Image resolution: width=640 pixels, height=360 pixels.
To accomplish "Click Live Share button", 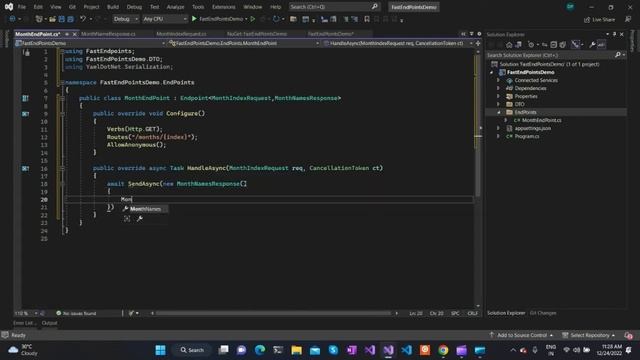I will click(x=600, y=20).
